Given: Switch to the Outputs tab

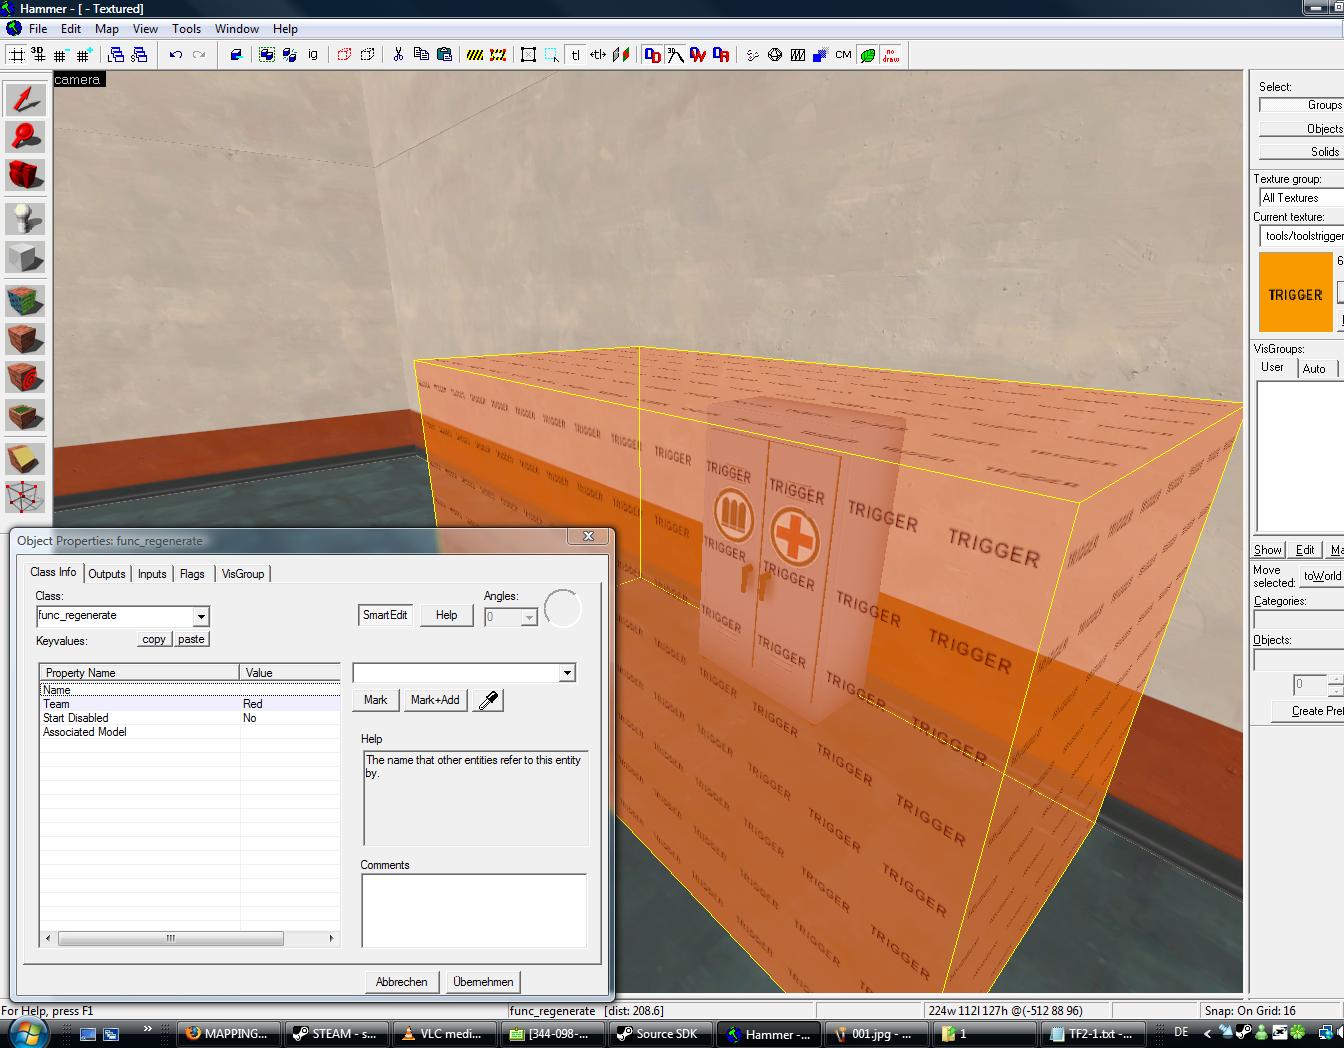Looking at the screenshot, I should tap(107, 574).
